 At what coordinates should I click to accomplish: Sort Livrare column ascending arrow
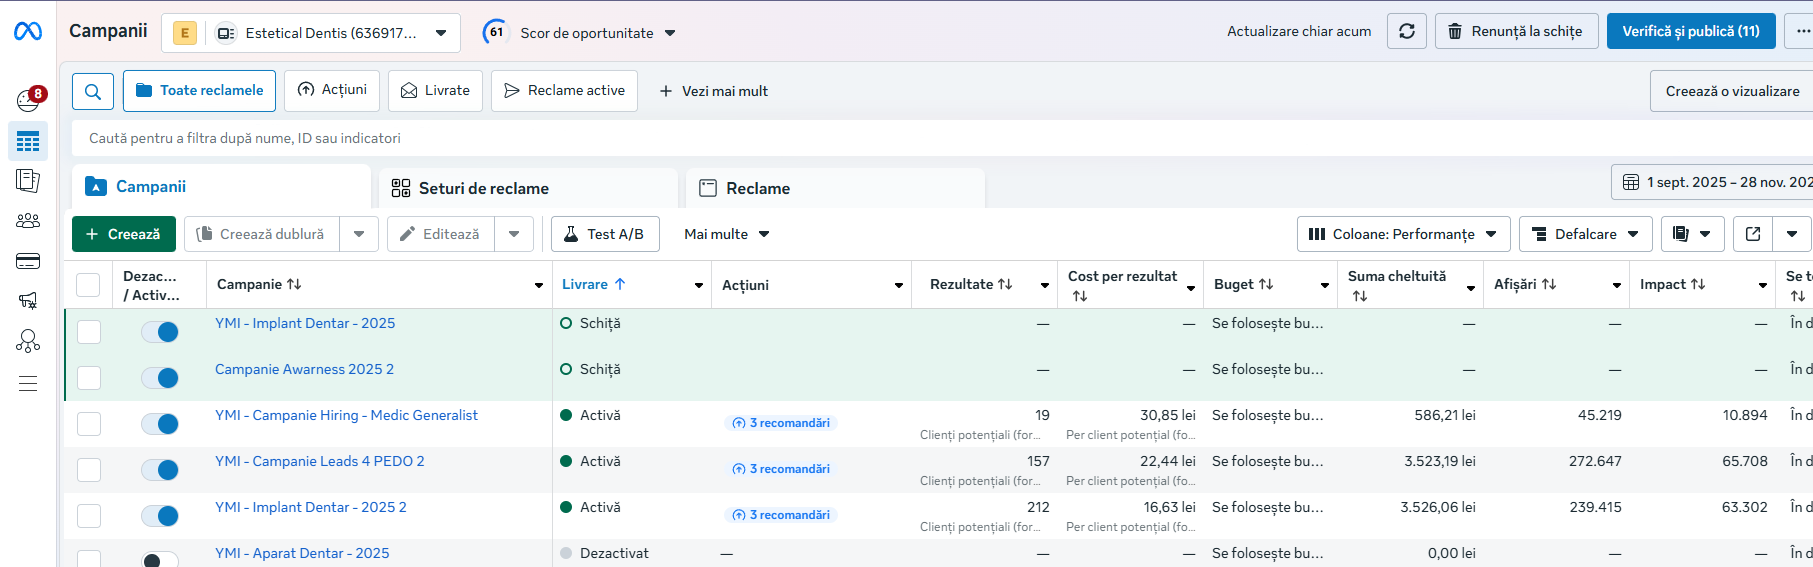620,284
